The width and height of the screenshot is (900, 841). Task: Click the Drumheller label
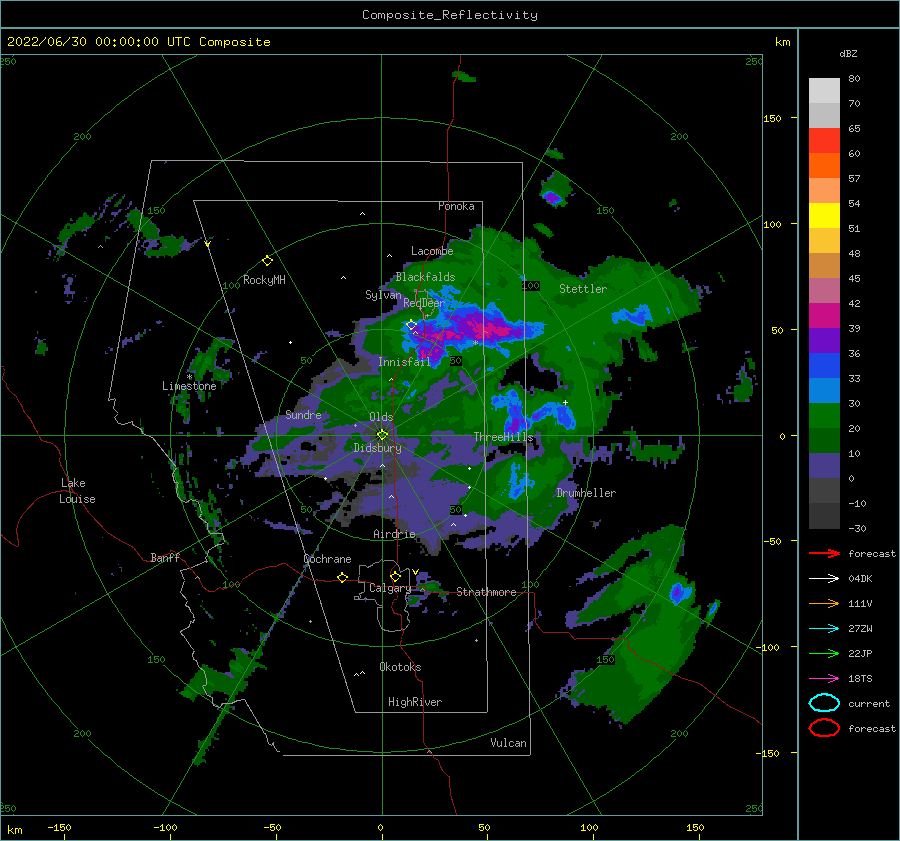pyautogui.click(x=586, y=493)
